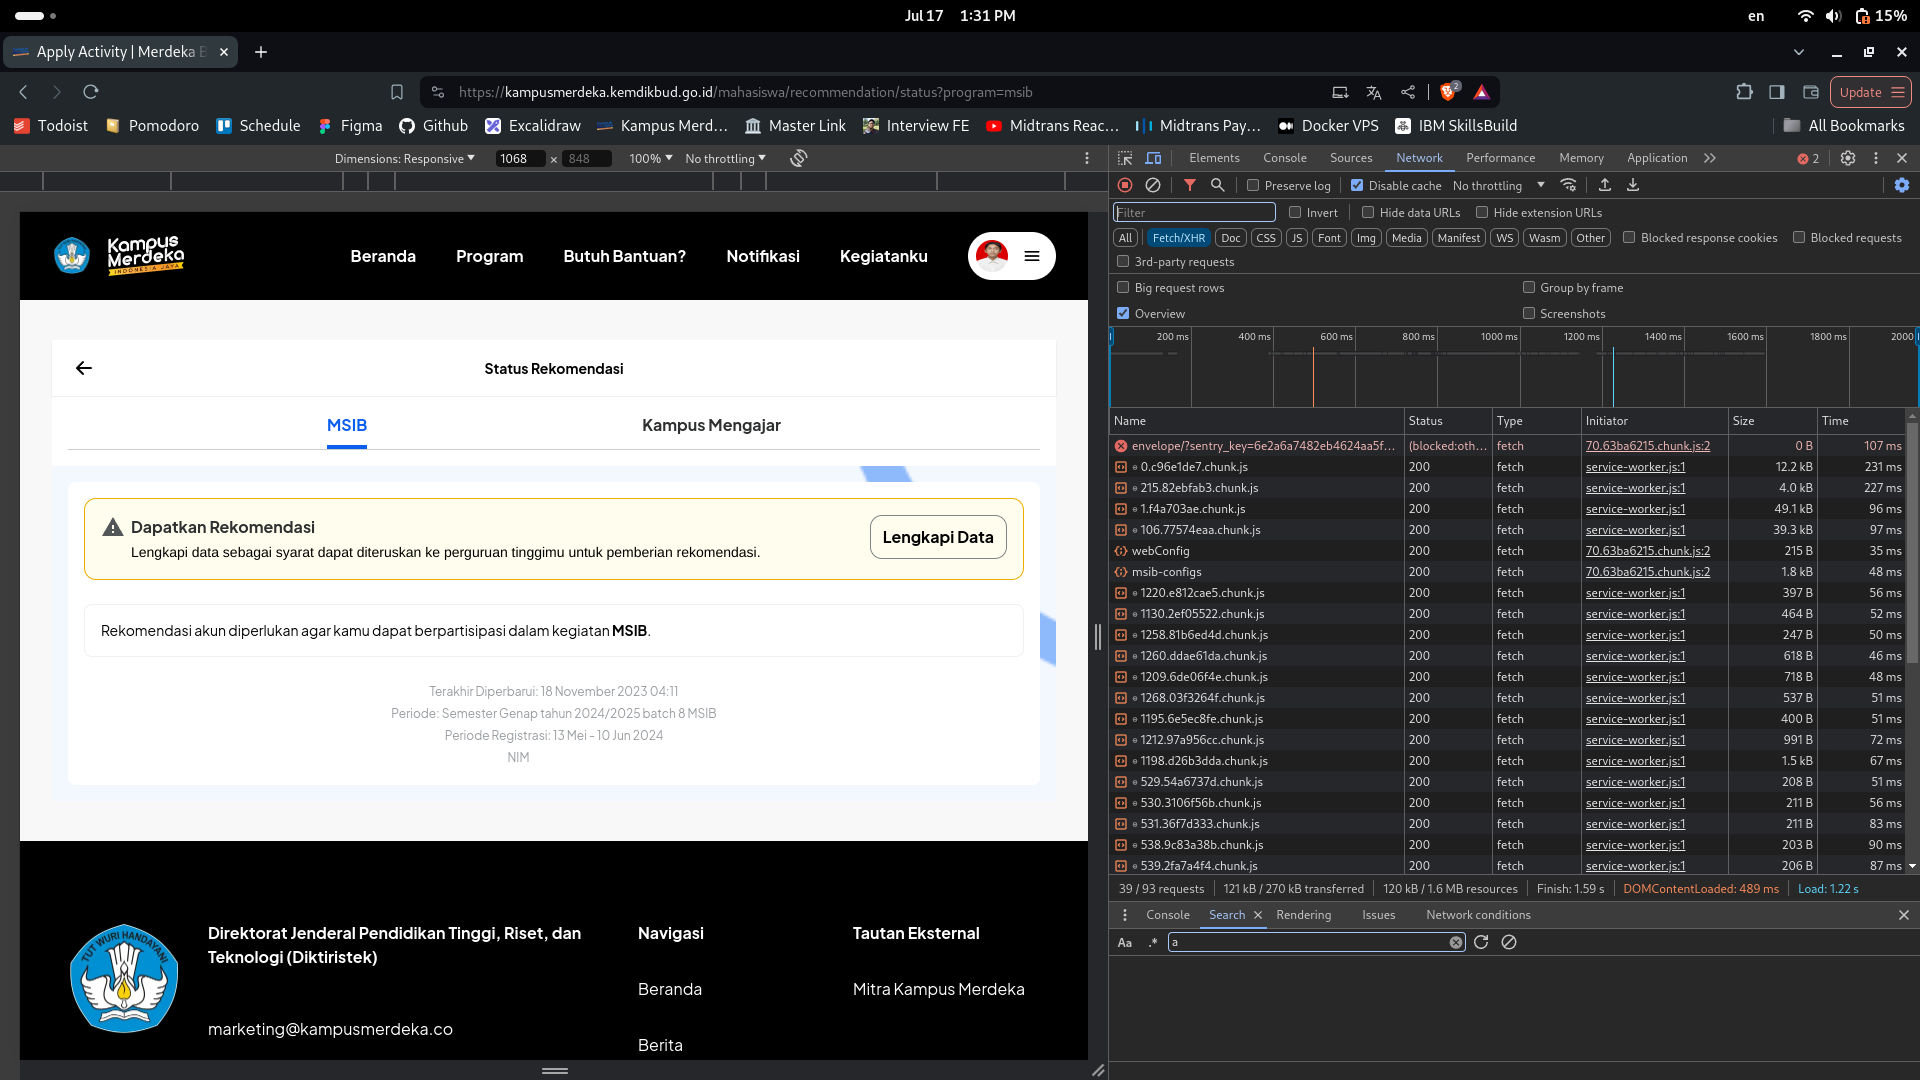Toggle the network filter funnel icon

tap(1190, 185)
